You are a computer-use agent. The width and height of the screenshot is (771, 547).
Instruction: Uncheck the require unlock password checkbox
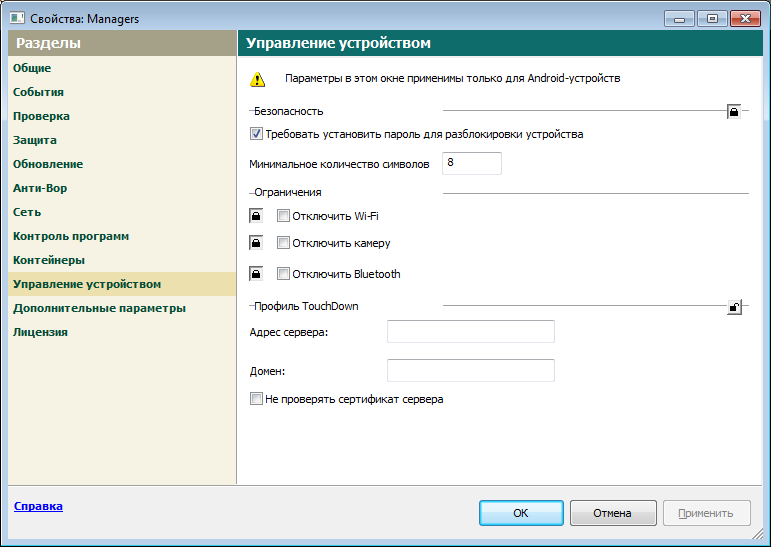[x=256, y=134]
